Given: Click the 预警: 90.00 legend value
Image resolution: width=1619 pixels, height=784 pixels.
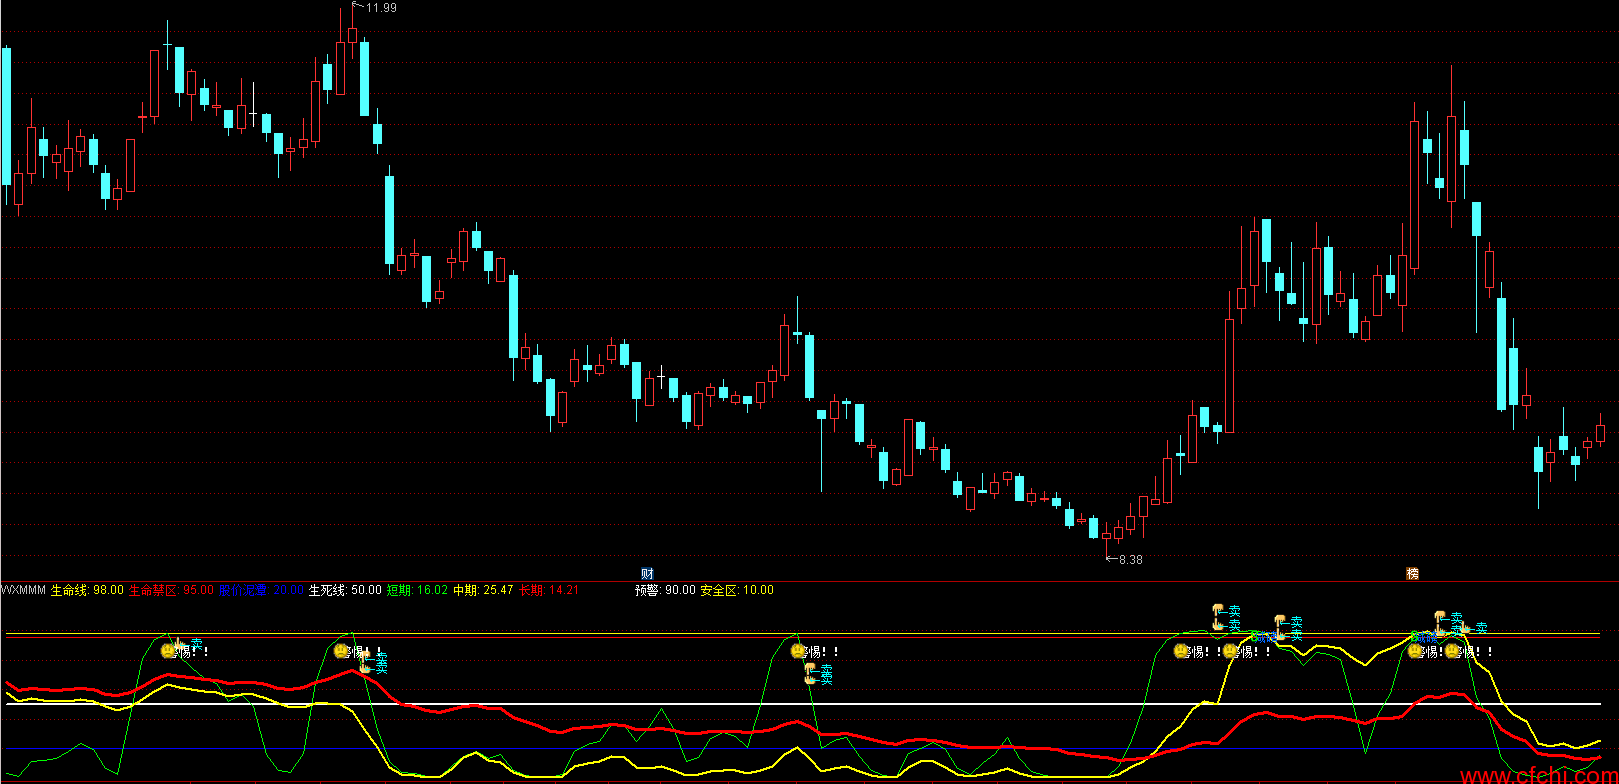Looking at the screenshot, I should pos(665,590).
